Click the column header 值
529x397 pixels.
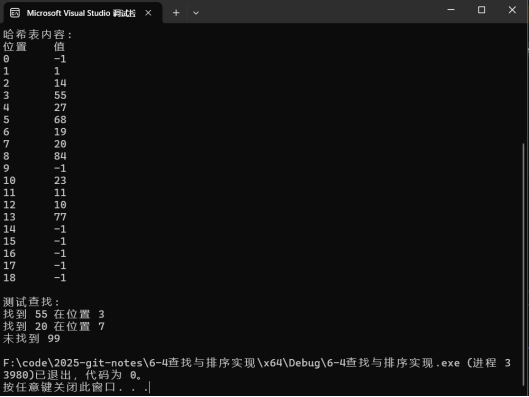[59, 47]
